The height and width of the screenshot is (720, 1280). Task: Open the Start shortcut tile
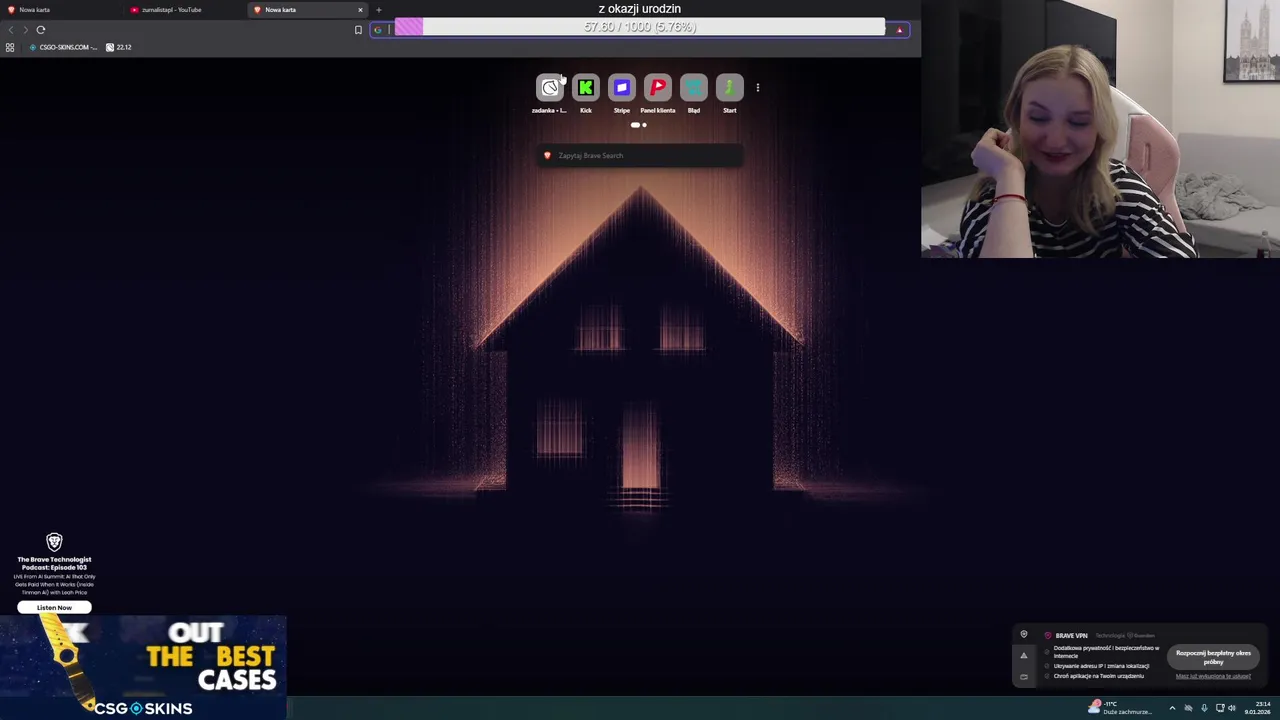(730, 88)
